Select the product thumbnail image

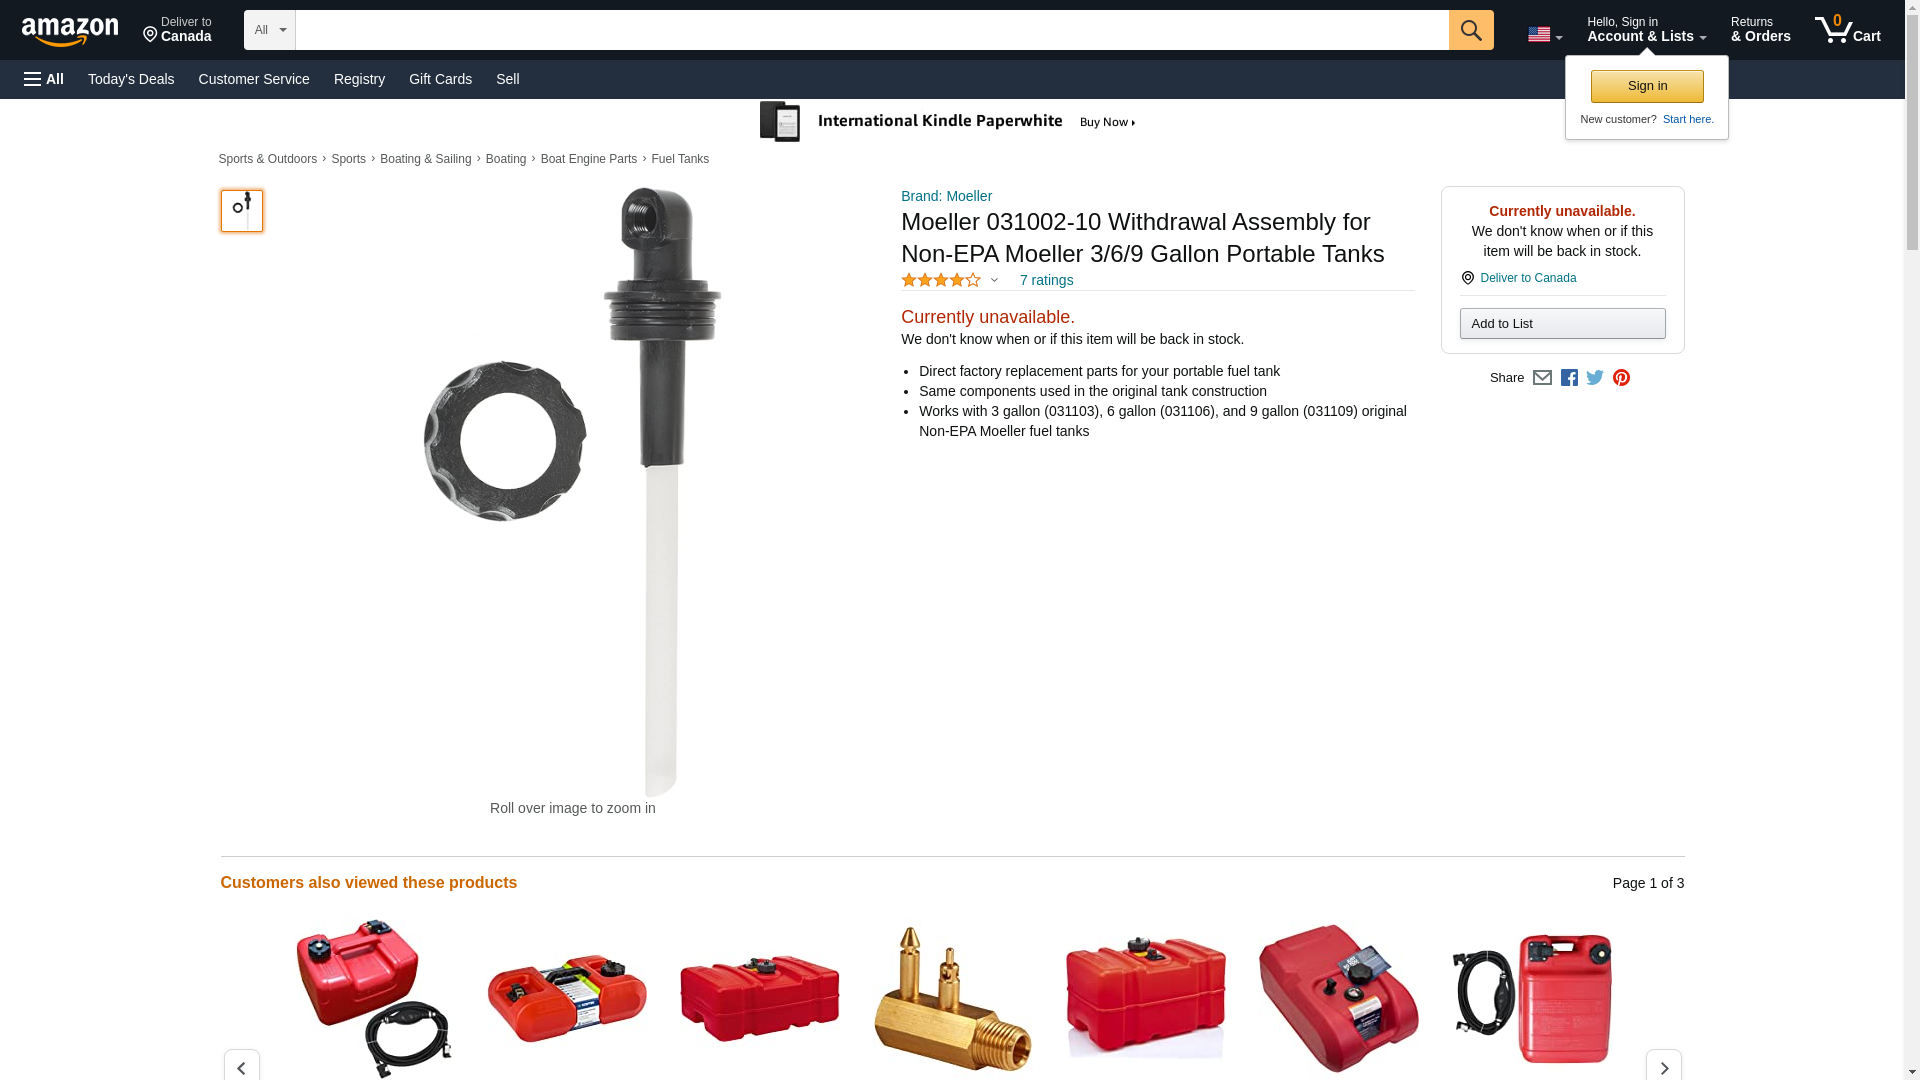pos(242,211)
